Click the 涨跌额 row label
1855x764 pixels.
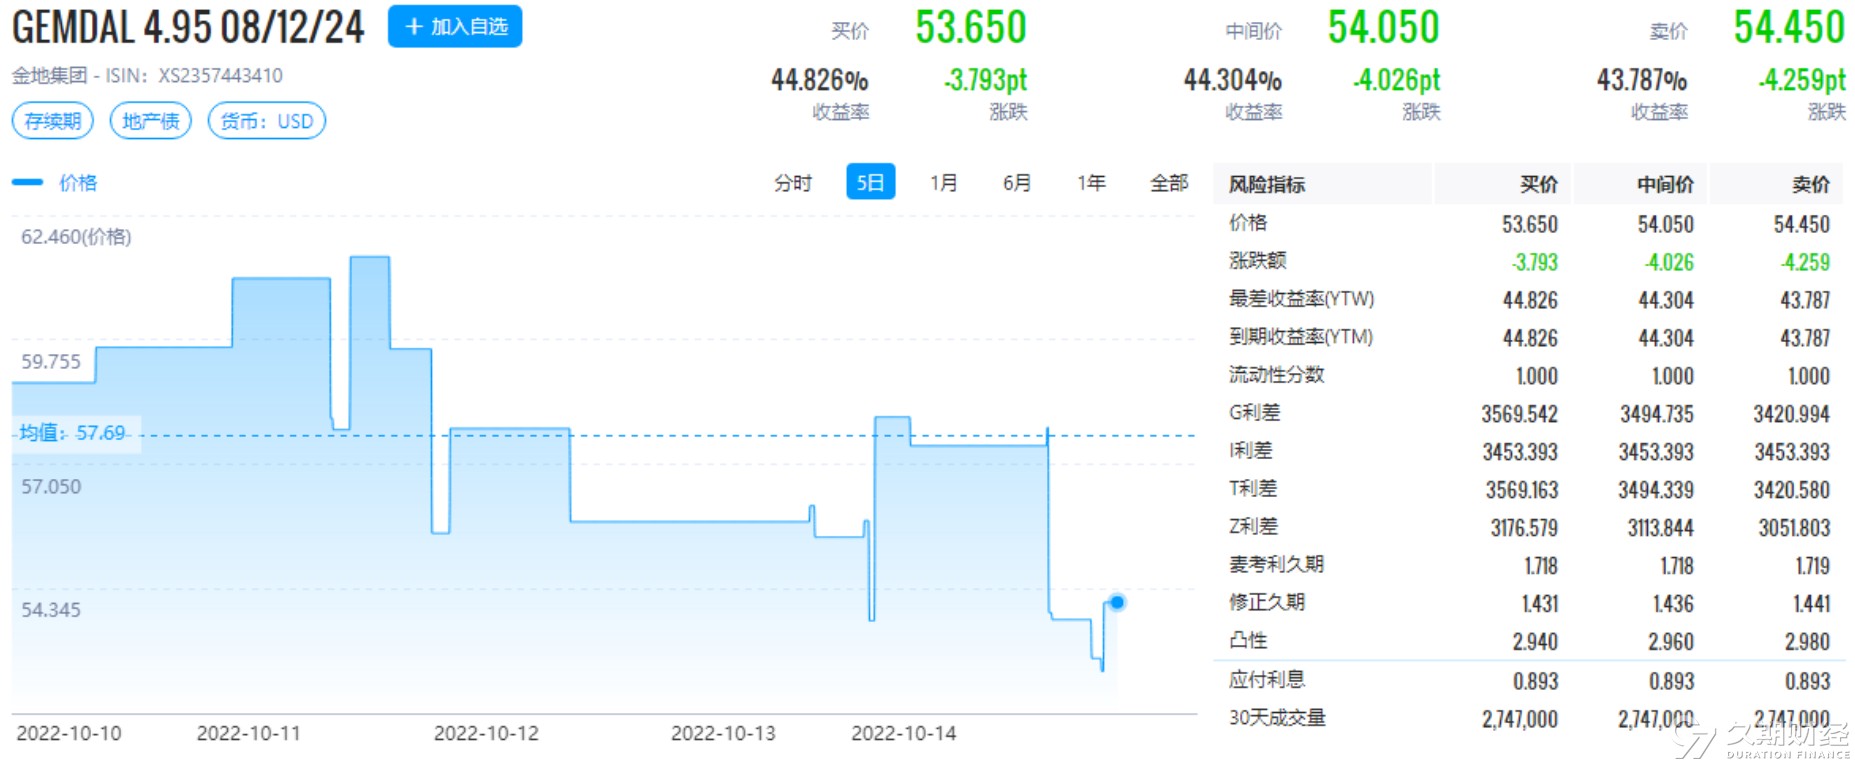point(1257,261)
